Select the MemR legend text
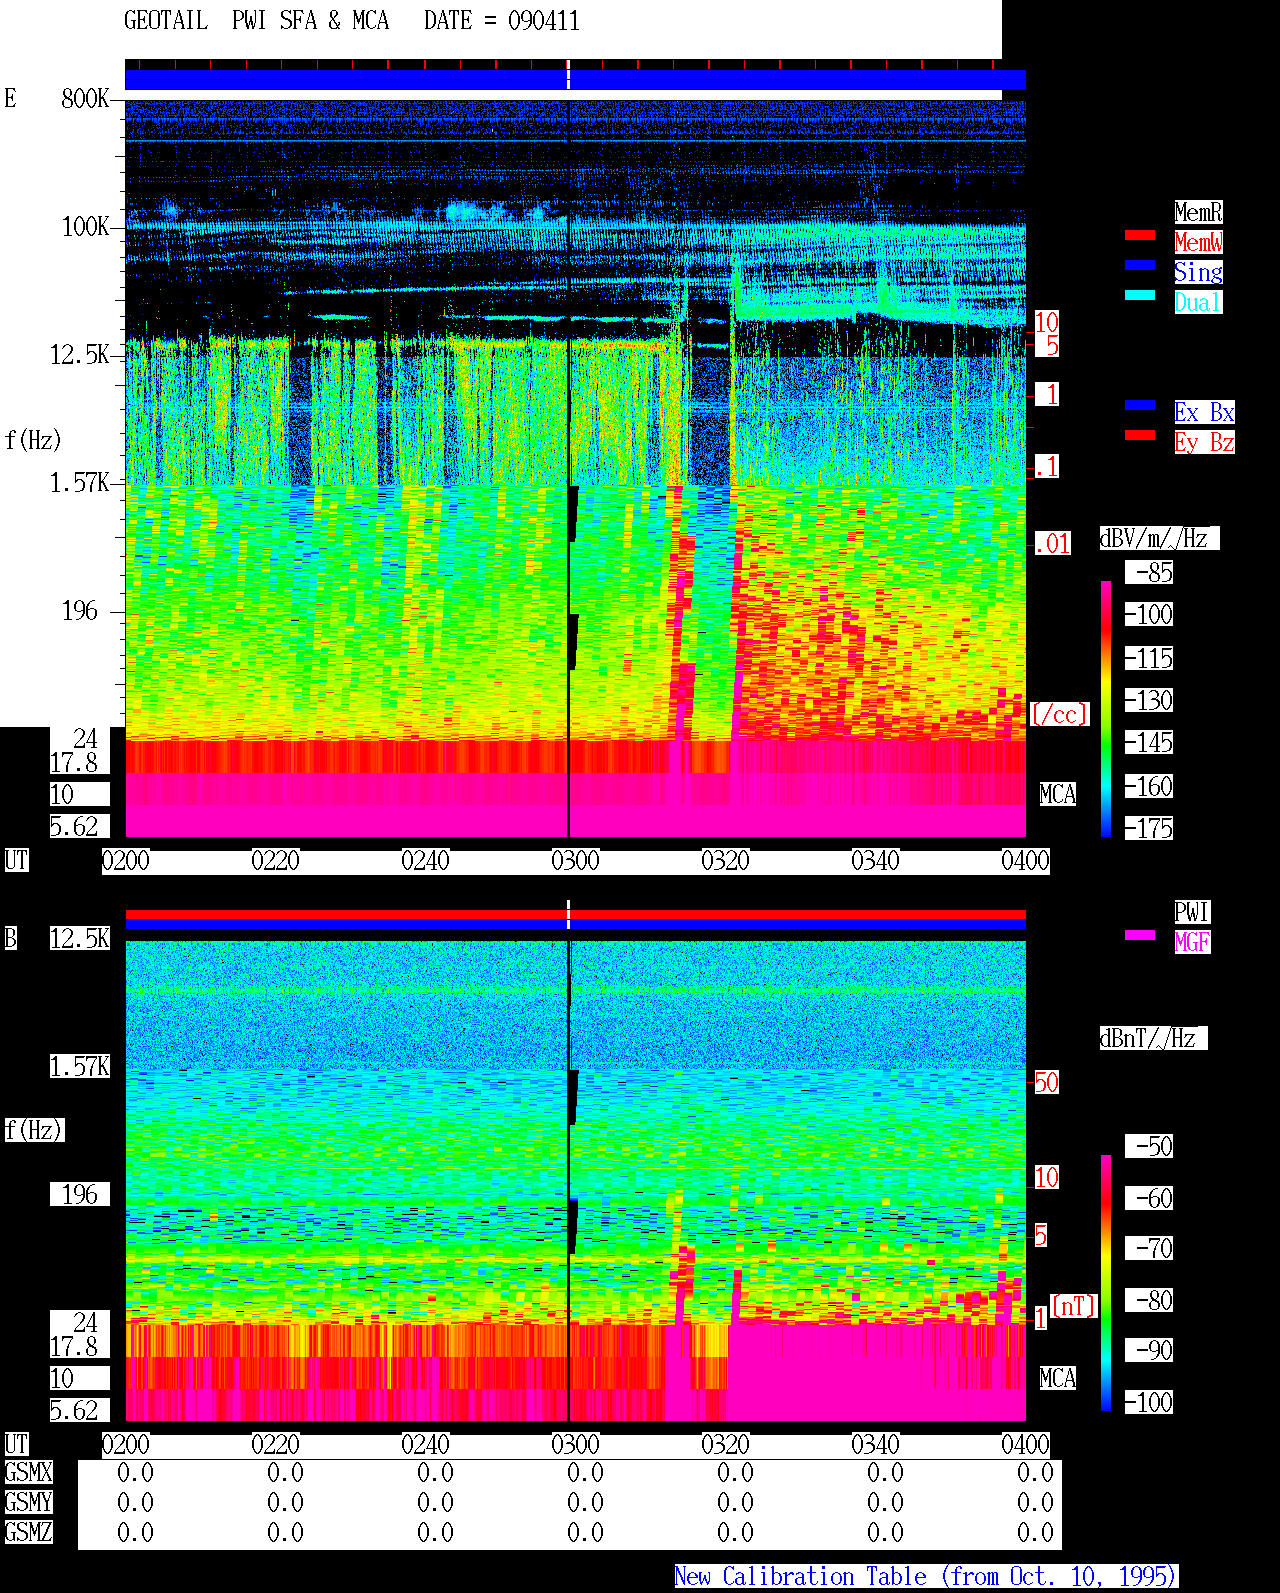Screen dimensions: 1280x1593 tap(1198, 212)
